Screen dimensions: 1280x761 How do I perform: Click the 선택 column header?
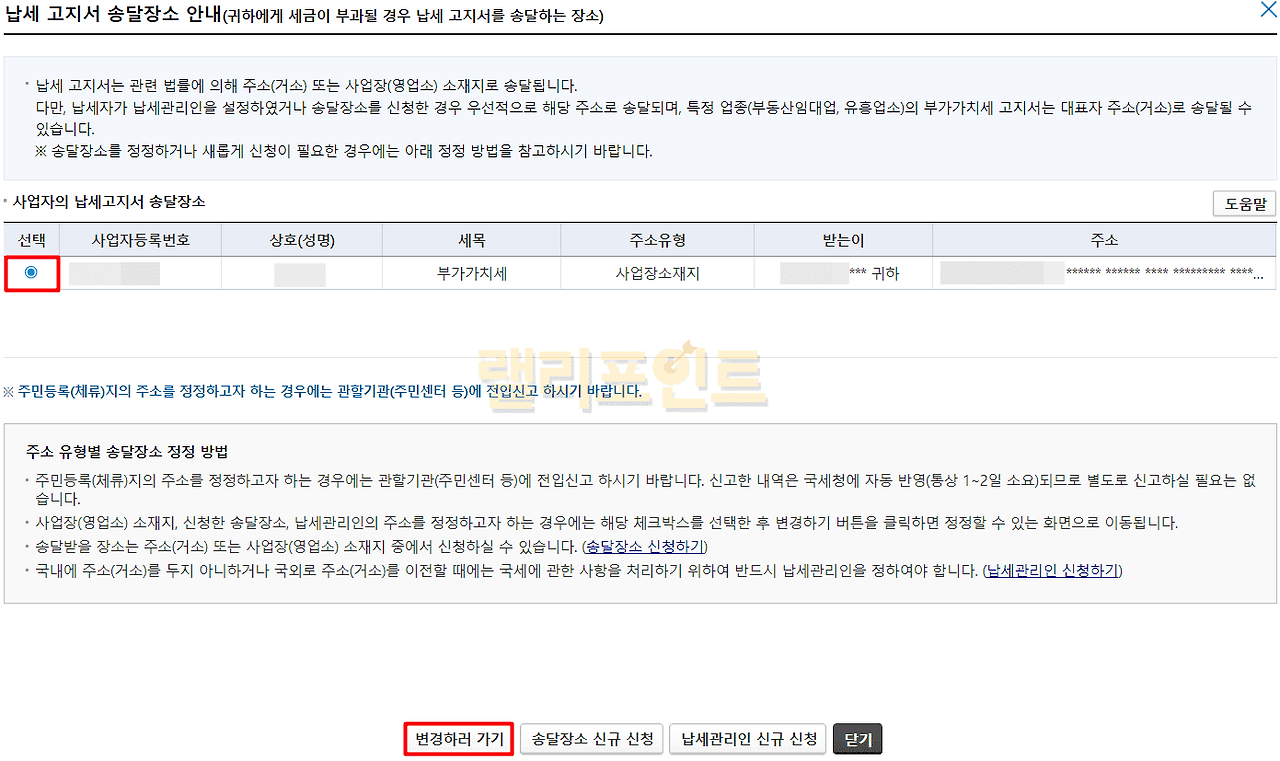point(31,240)
